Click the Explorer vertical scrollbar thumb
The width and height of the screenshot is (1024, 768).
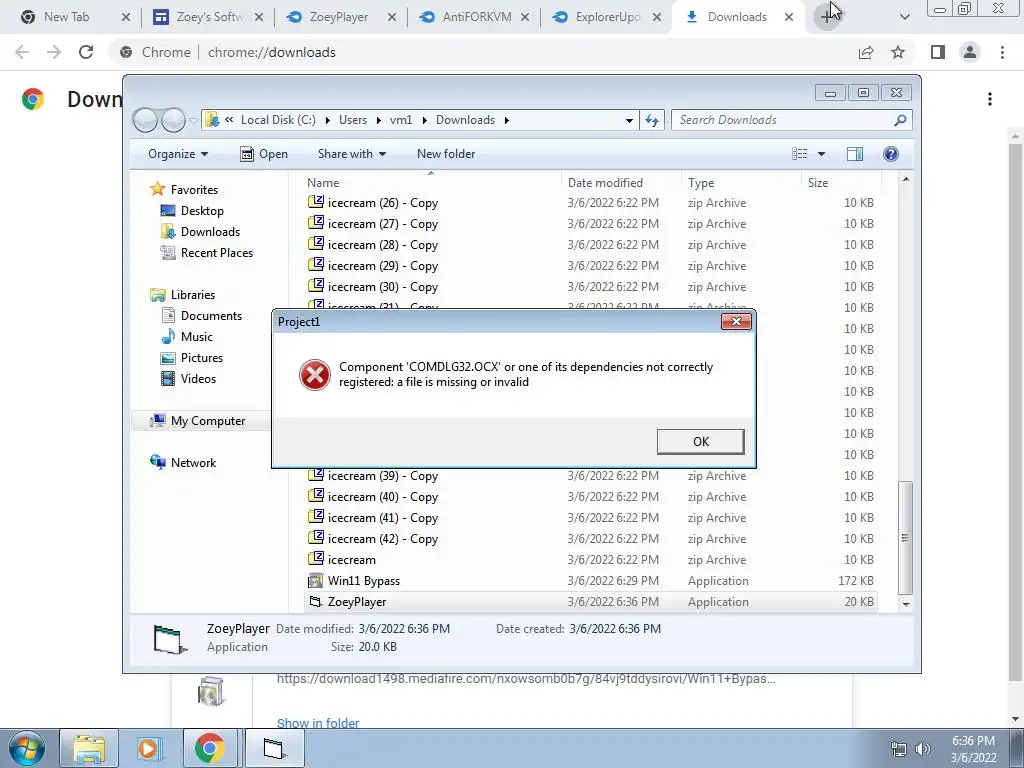tap(905, 537)
